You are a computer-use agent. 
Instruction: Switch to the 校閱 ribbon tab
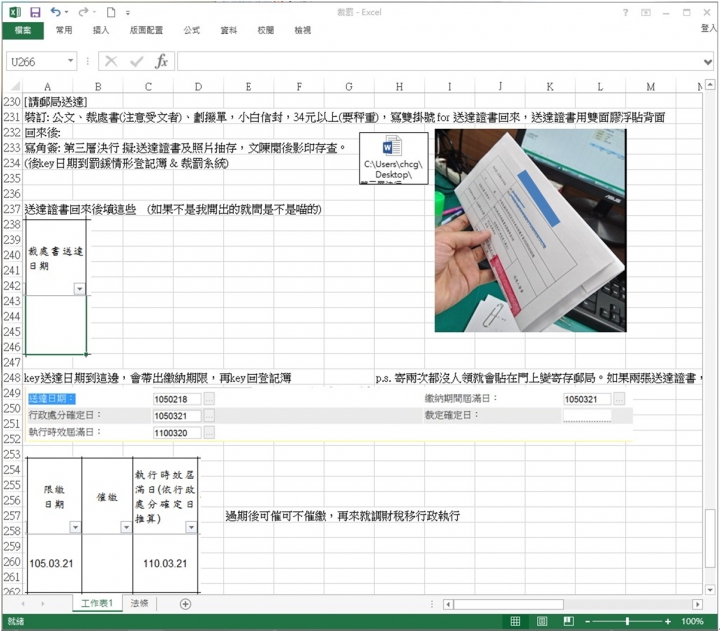(x=266, y=30)
